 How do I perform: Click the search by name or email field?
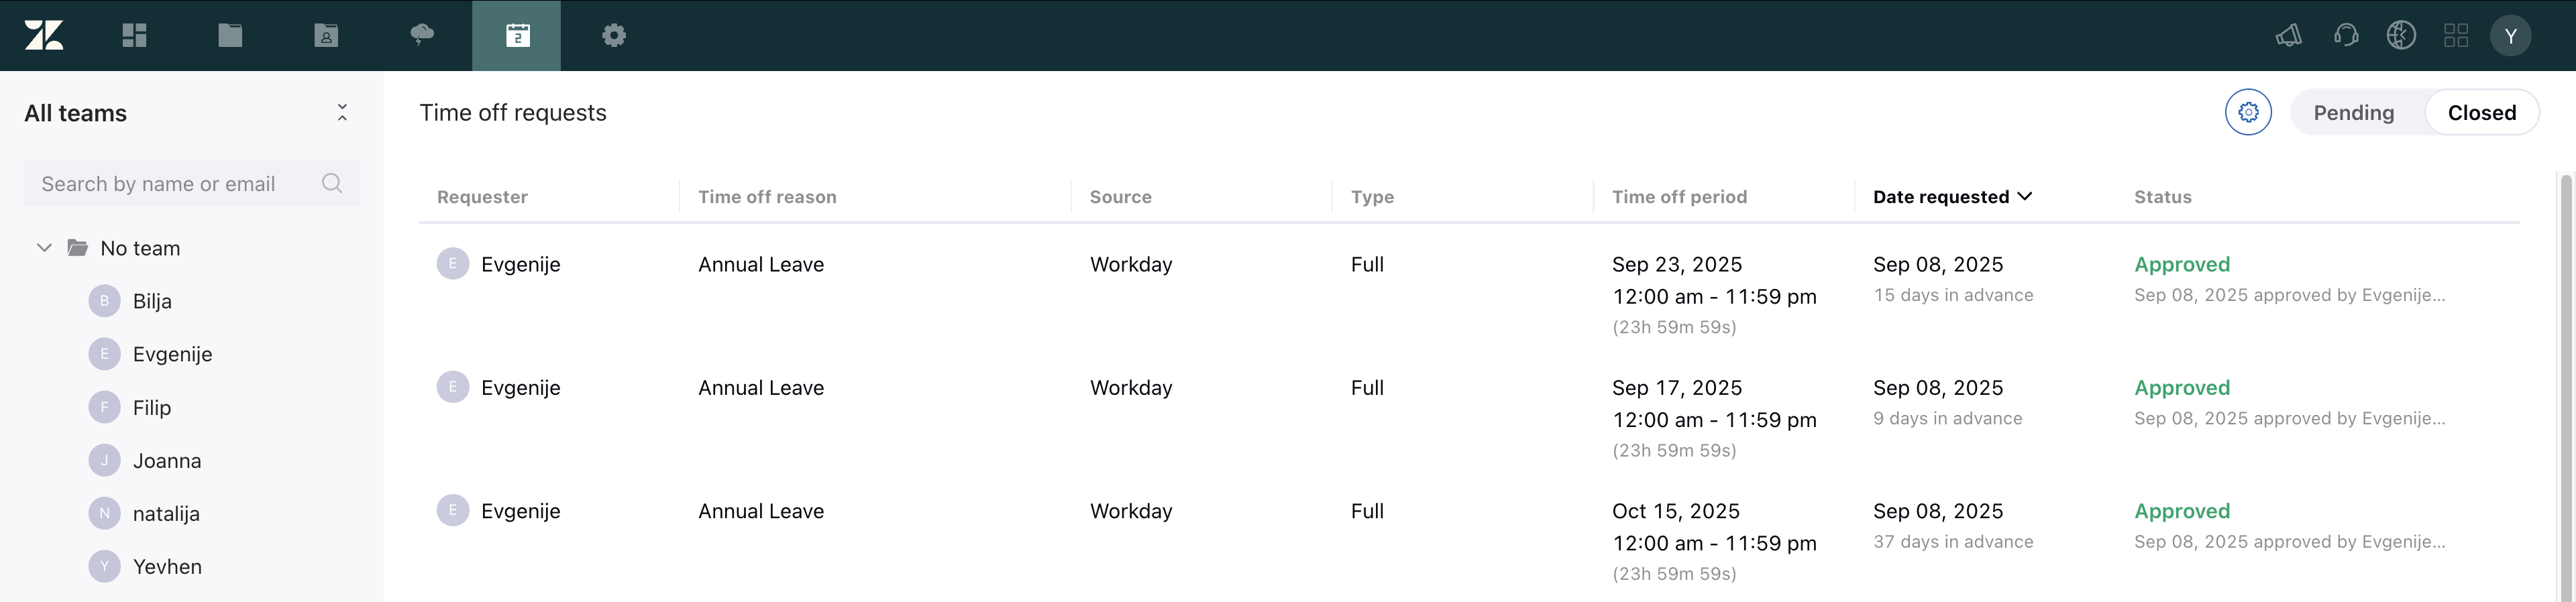coord(191,183)
